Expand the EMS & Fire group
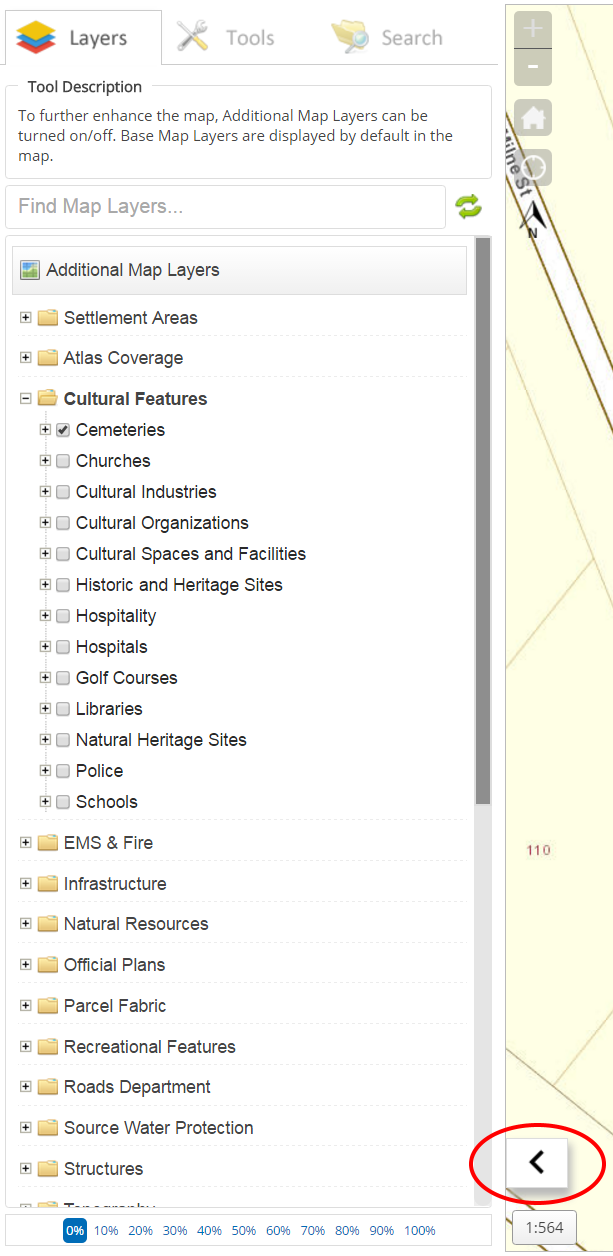Screen dimensions: 613x1256 [26, 843]
